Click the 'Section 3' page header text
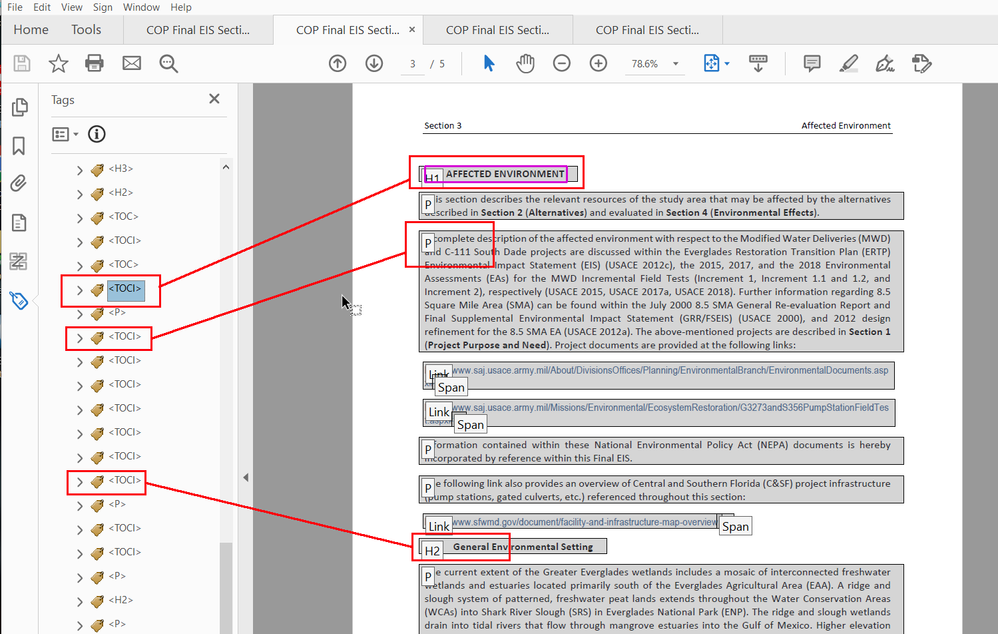This screenshot has width=998, height=634. coord(443,125)
